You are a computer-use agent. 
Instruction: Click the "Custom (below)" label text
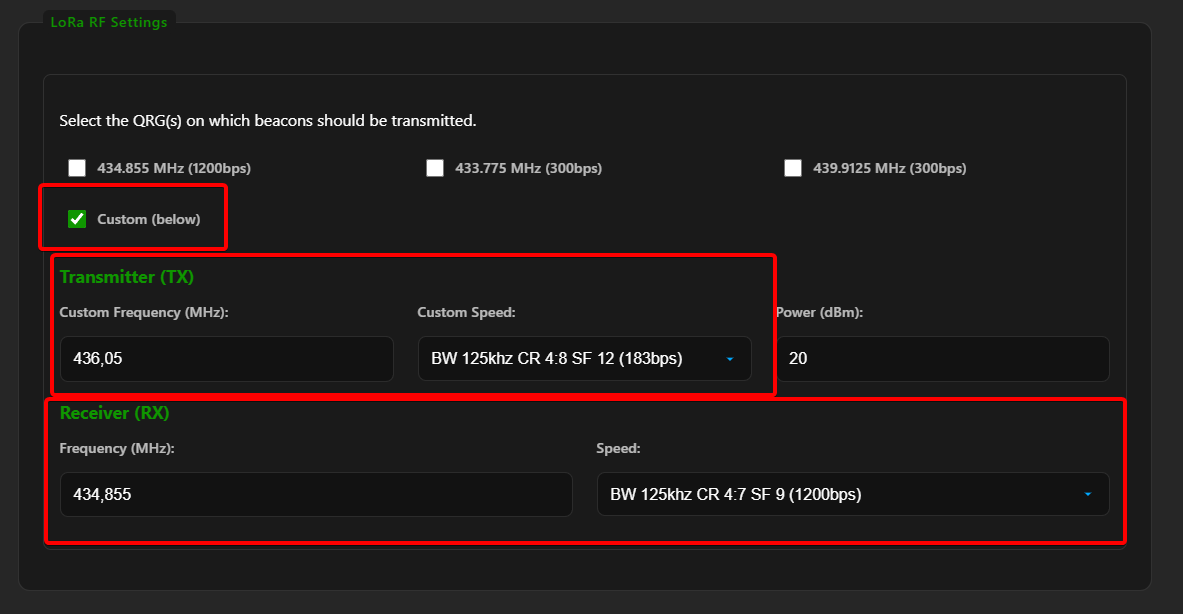pyautogui.click(x=148, y=219)
